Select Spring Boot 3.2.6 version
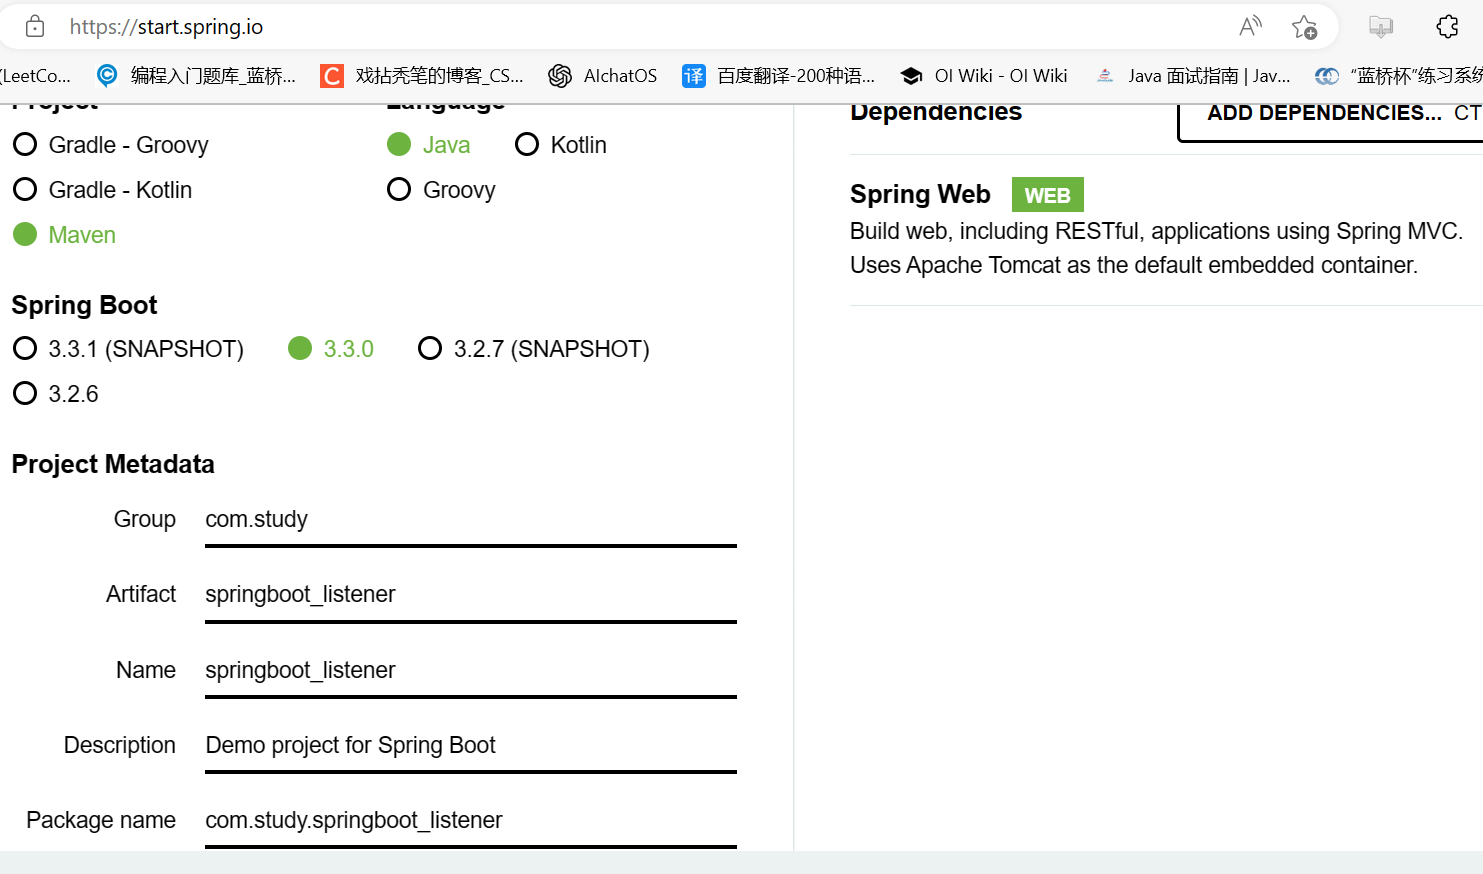Image resolution: width=1483 pixels, height=874 pixels. point(56,394)
